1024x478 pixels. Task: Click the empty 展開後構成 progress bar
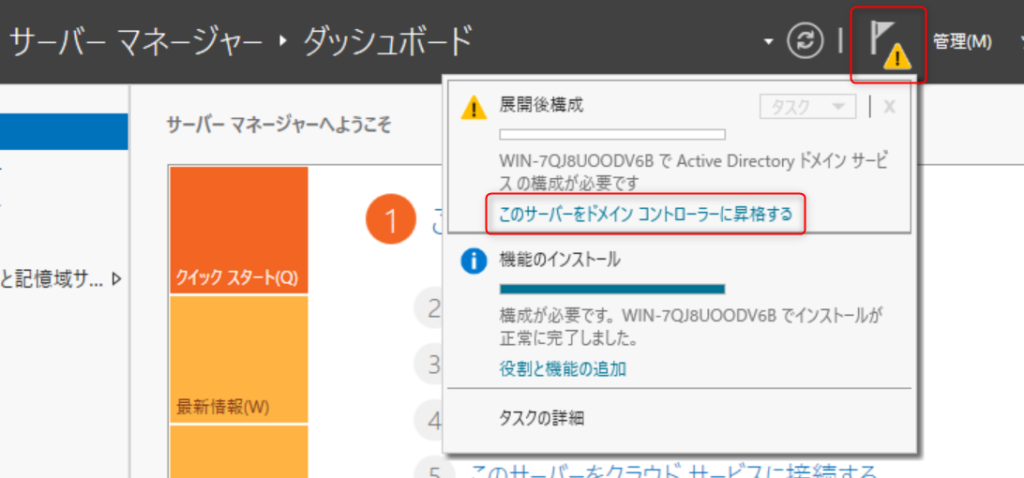[612, 134]
